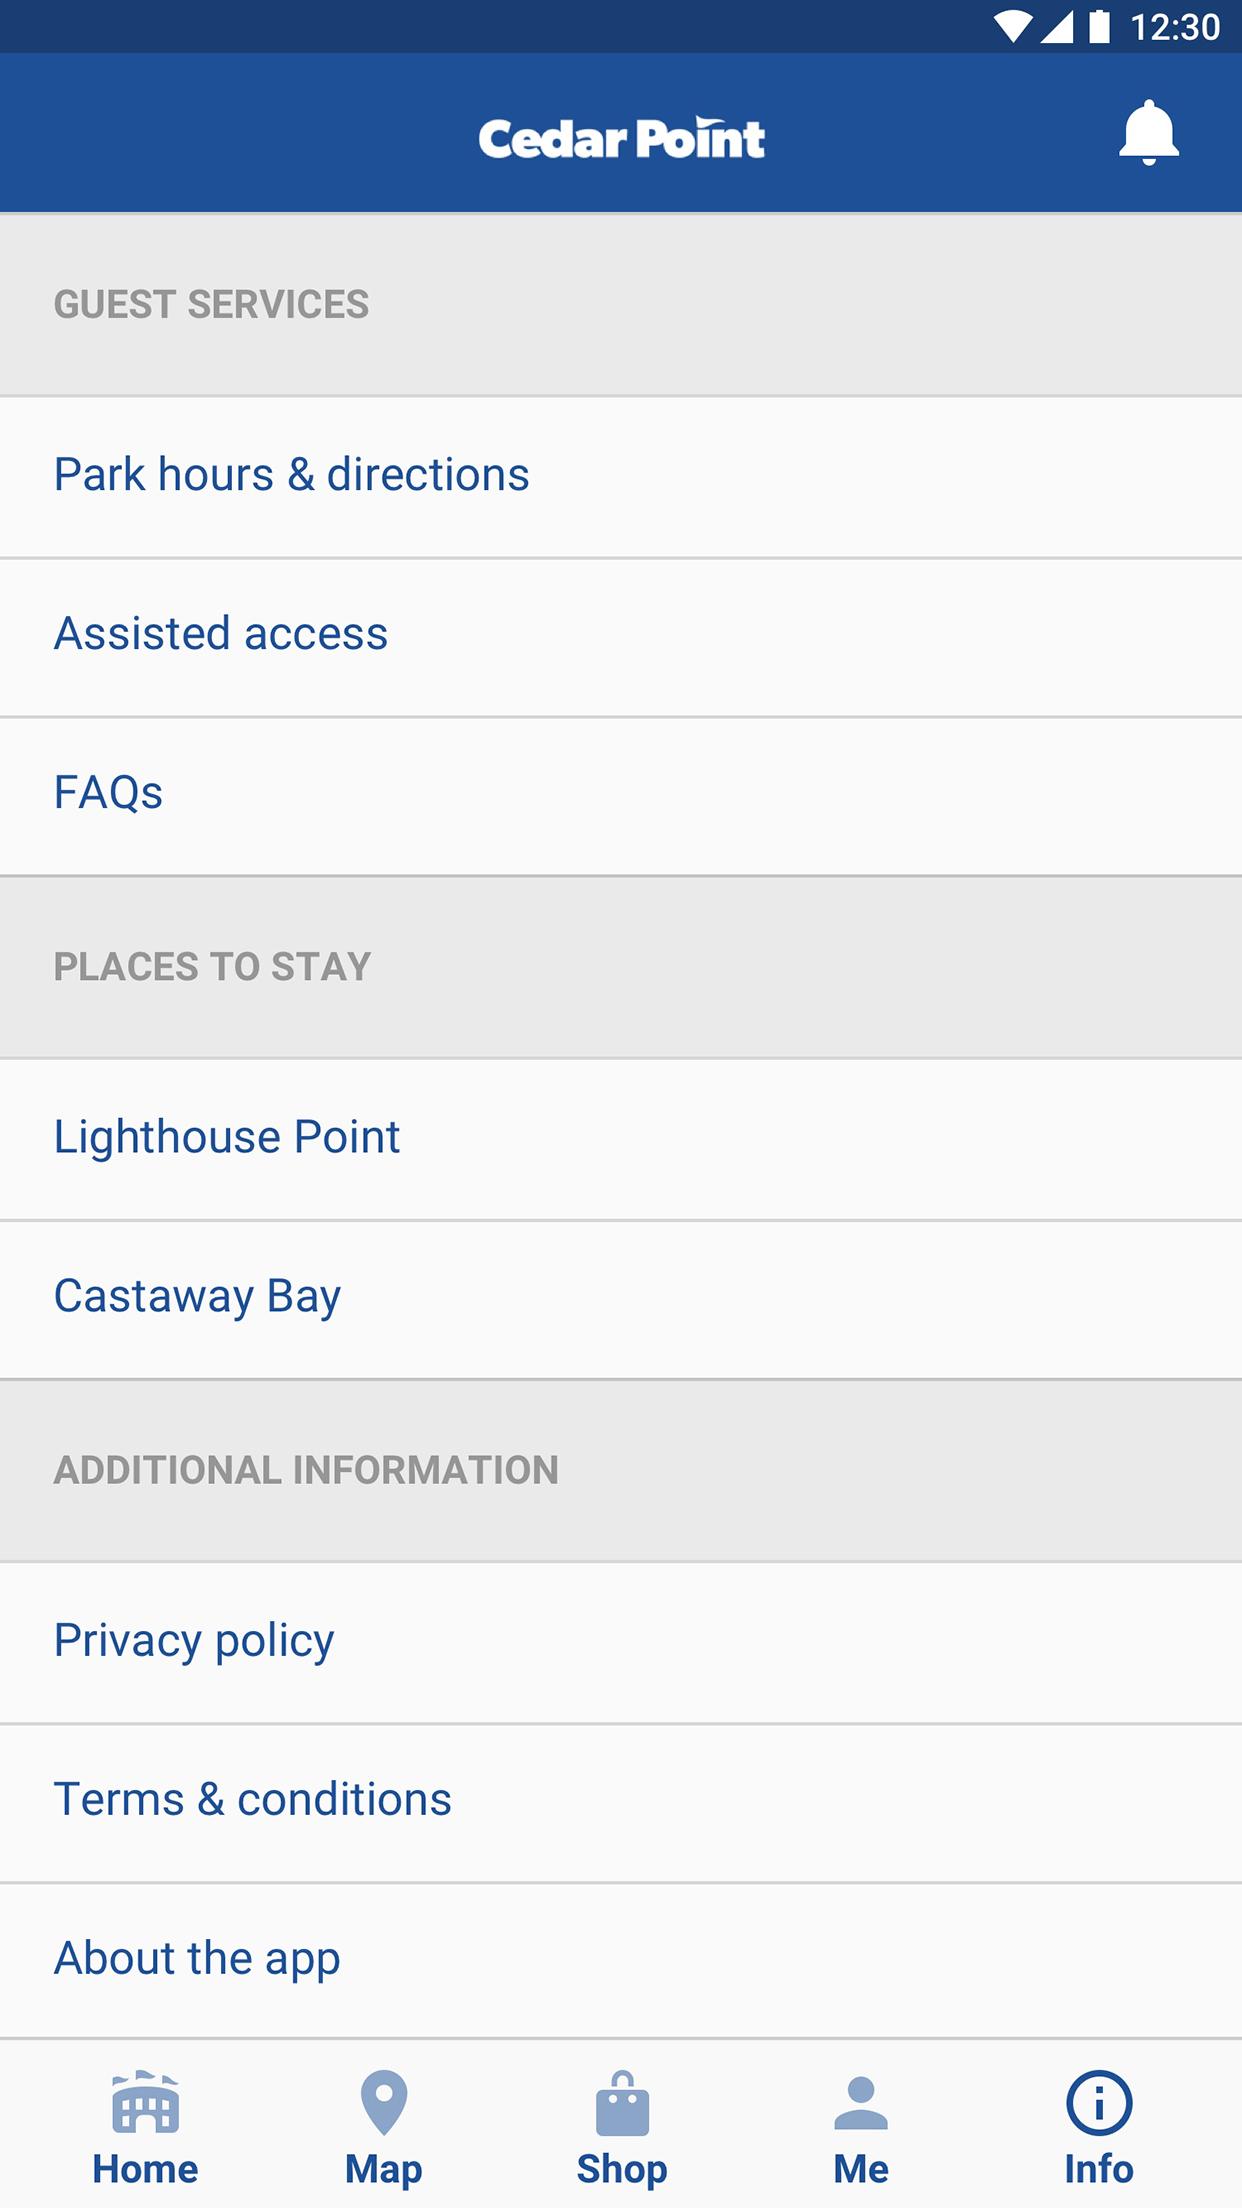Screen dimensions: 1242x2208
Task: Tap the Wi-Fi signal status icon
Action: point(1014,27)
